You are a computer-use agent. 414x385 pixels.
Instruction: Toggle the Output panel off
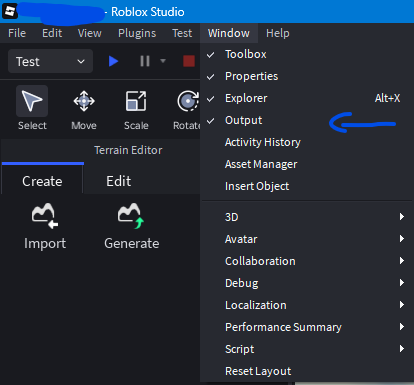pyautogui.click(x=307, y=120)
